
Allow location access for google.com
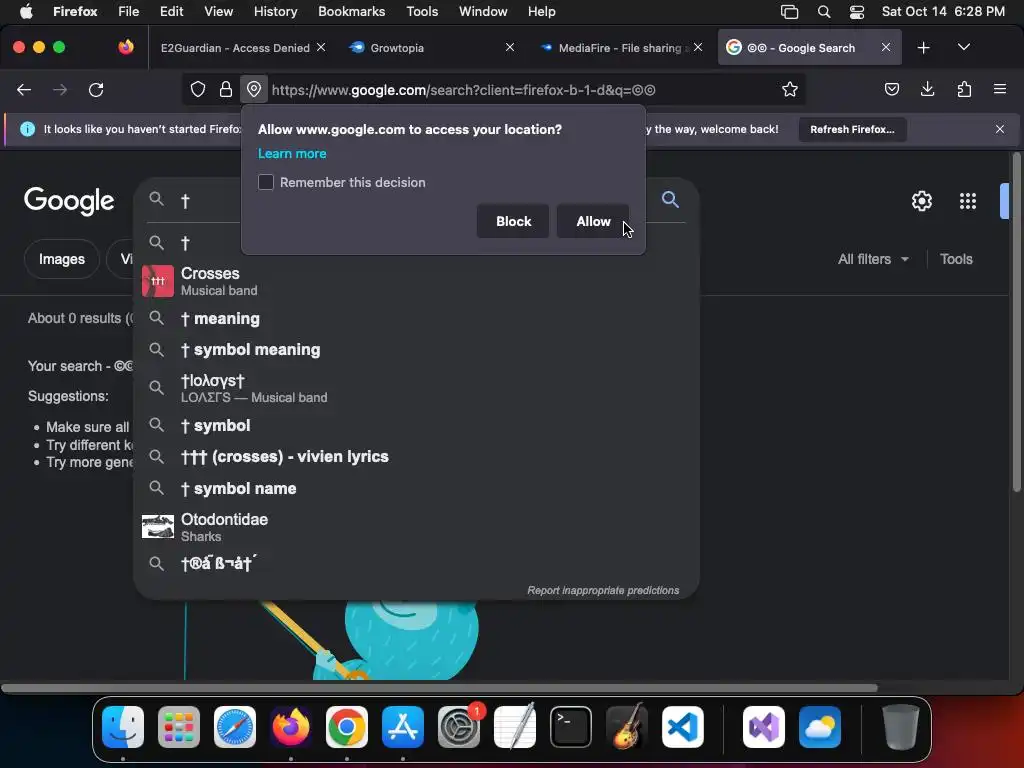coord(593,221)
